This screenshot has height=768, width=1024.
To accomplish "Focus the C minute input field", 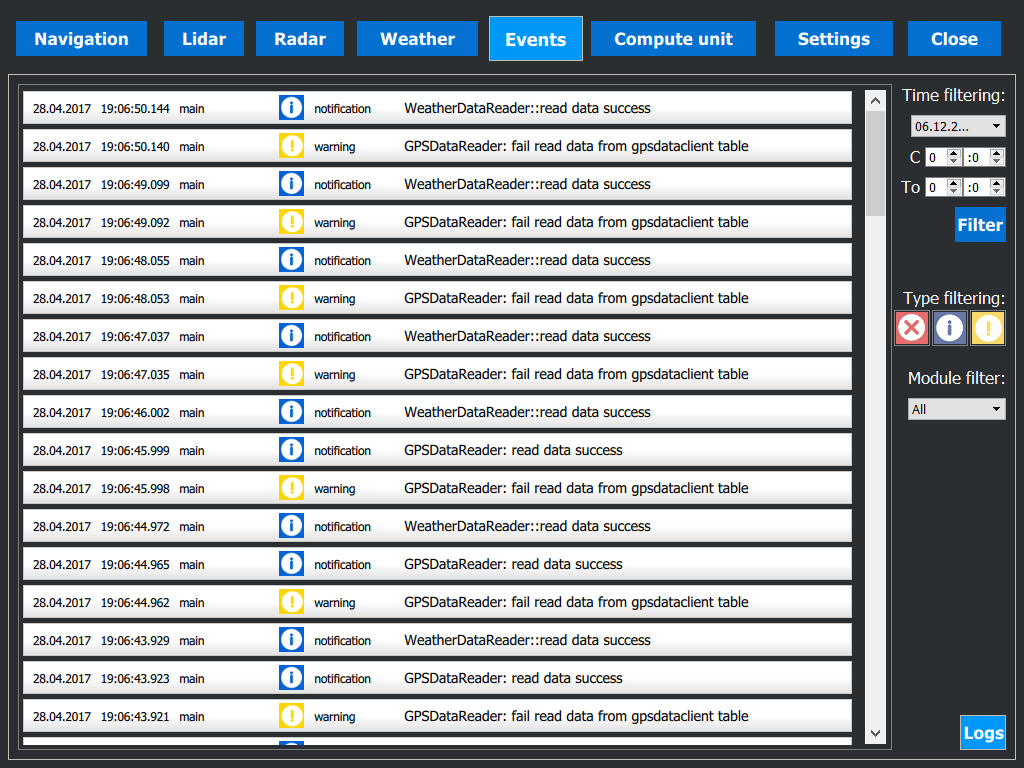I will pyautogui.click(x=977, y=157).
